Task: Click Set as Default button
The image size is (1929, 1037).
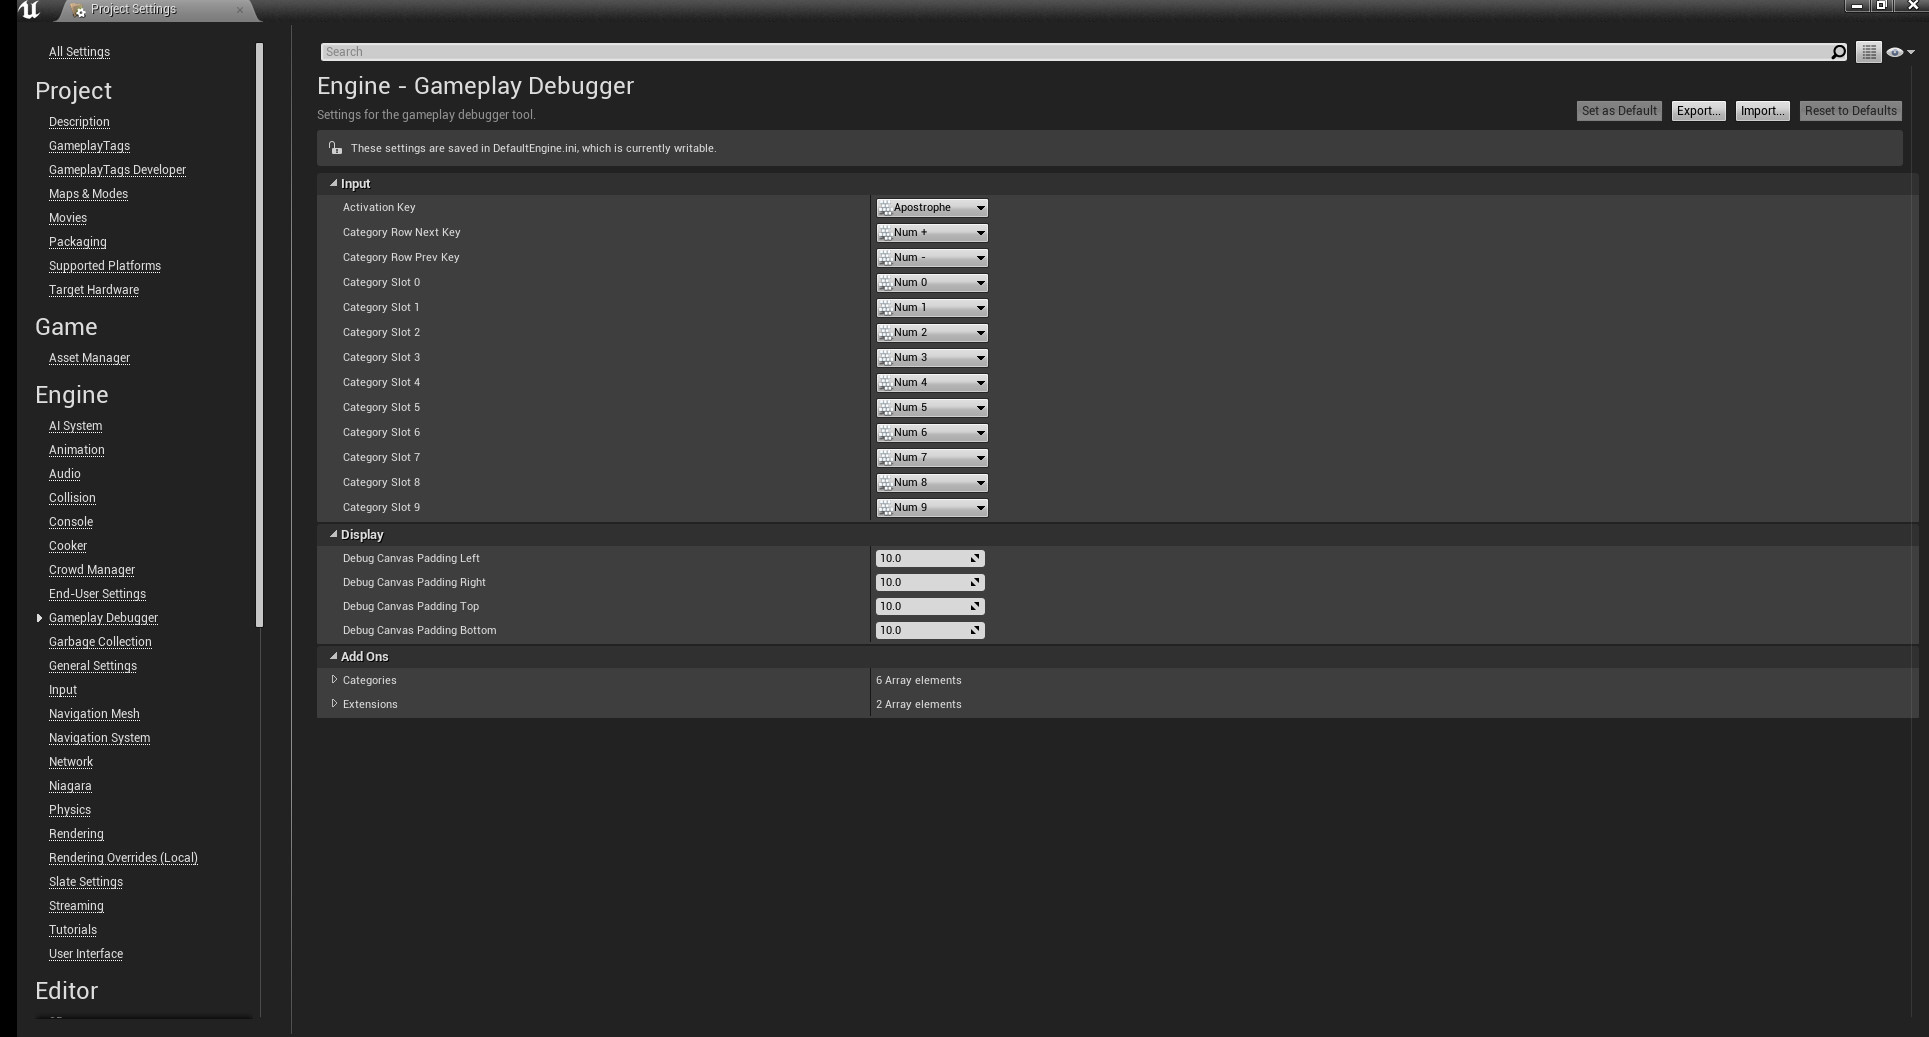Action: click(x=1619, y=111)
